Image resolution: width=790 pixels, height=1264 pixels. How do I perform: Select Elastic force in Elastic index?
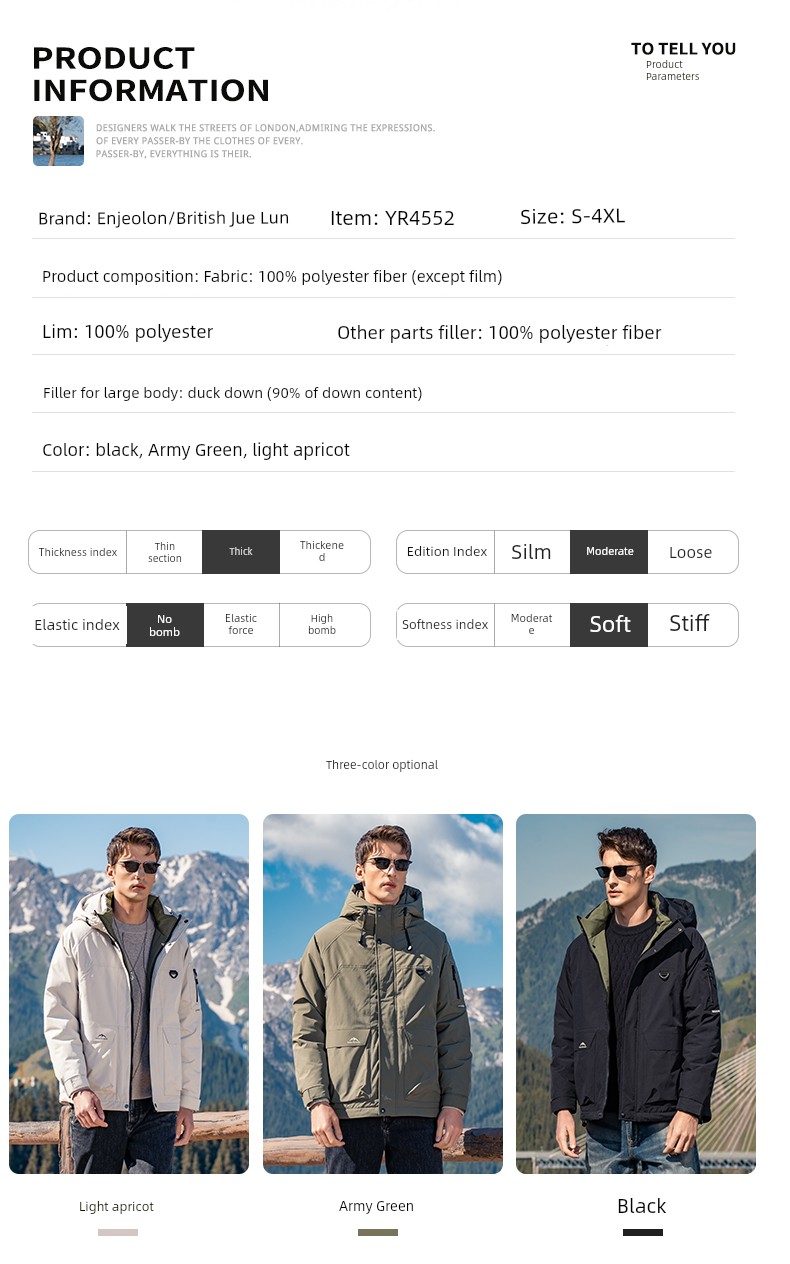[241, 625]
